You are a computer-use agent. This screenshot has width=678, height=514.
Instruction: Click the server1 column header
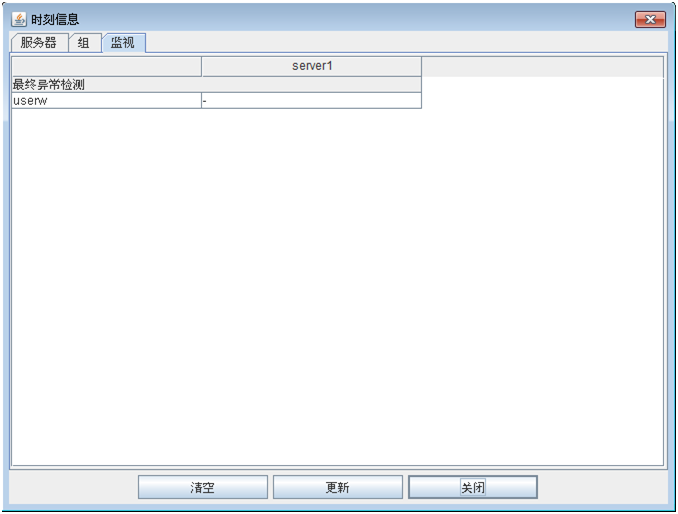click(x=311, y=67)
